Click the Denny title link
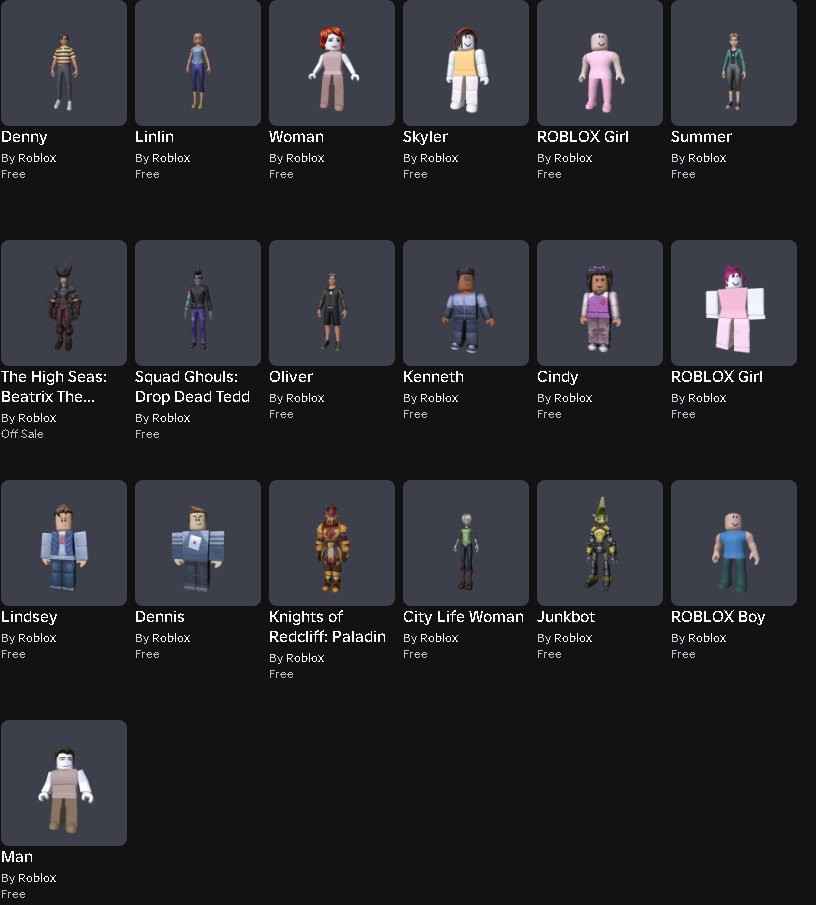 pyautogui.click(x=24, y=137)
